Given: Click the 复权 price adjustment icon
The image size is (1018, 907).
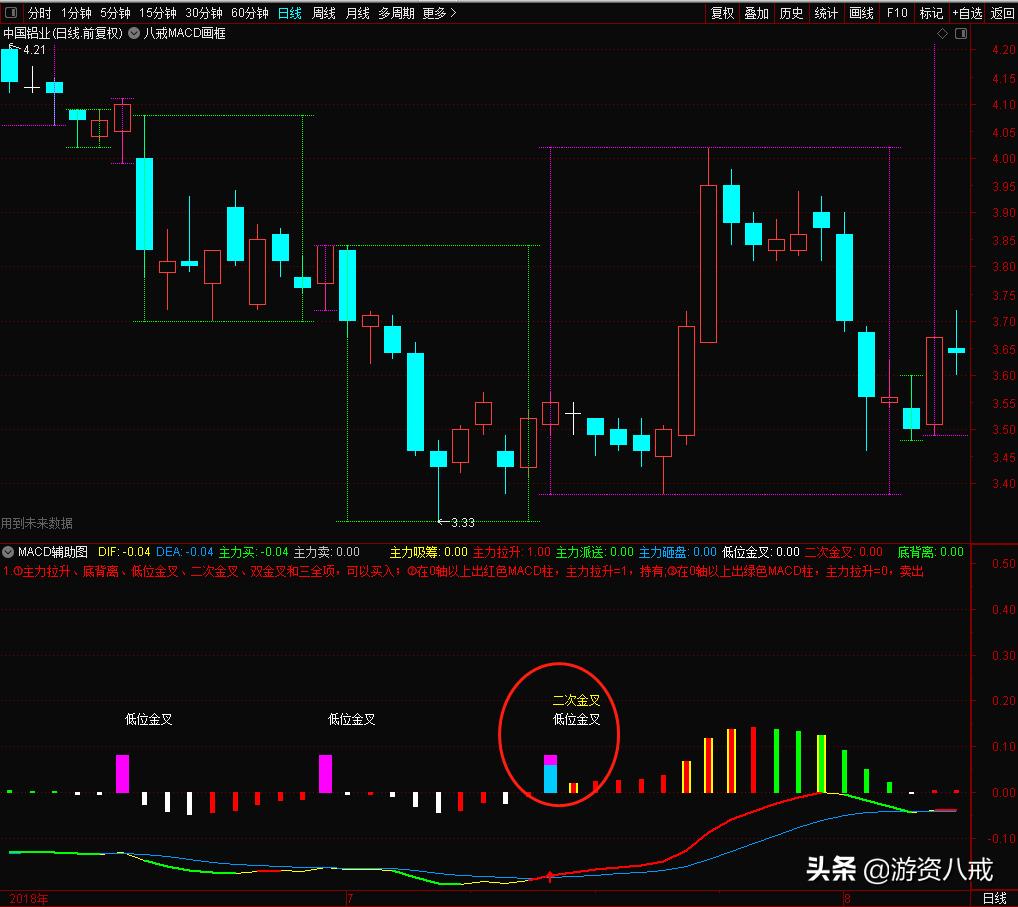Looking at the screenshot, I should pos(722,13).
